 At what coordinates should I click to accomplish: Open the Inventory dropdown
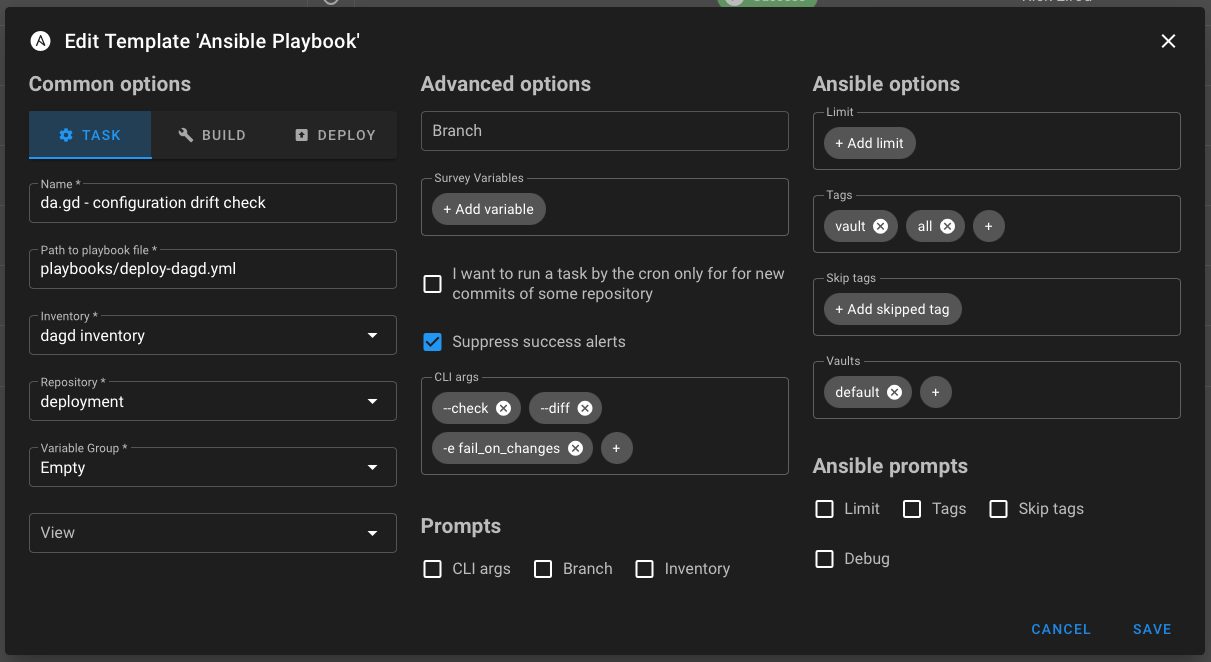(x=213, y=335)
